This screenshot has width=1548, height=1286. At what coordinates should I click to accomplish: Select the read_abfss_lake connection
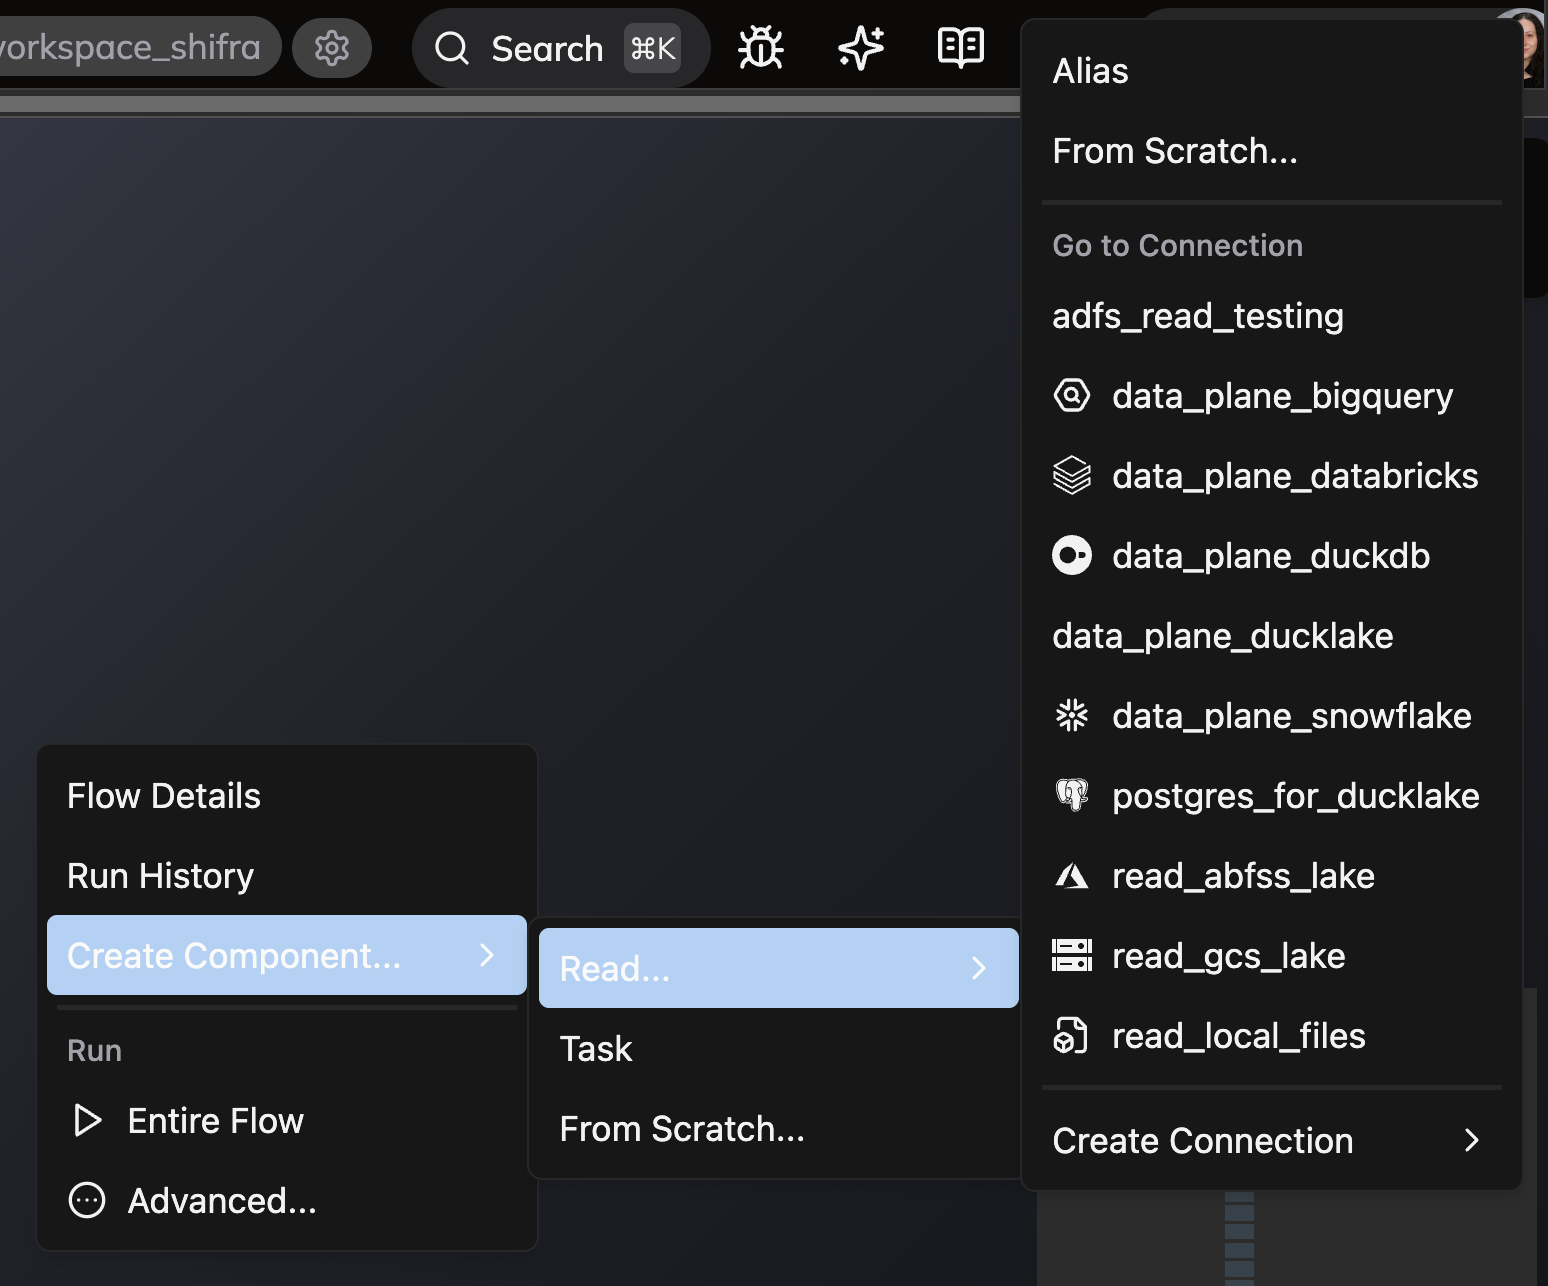click(1271, 875)
